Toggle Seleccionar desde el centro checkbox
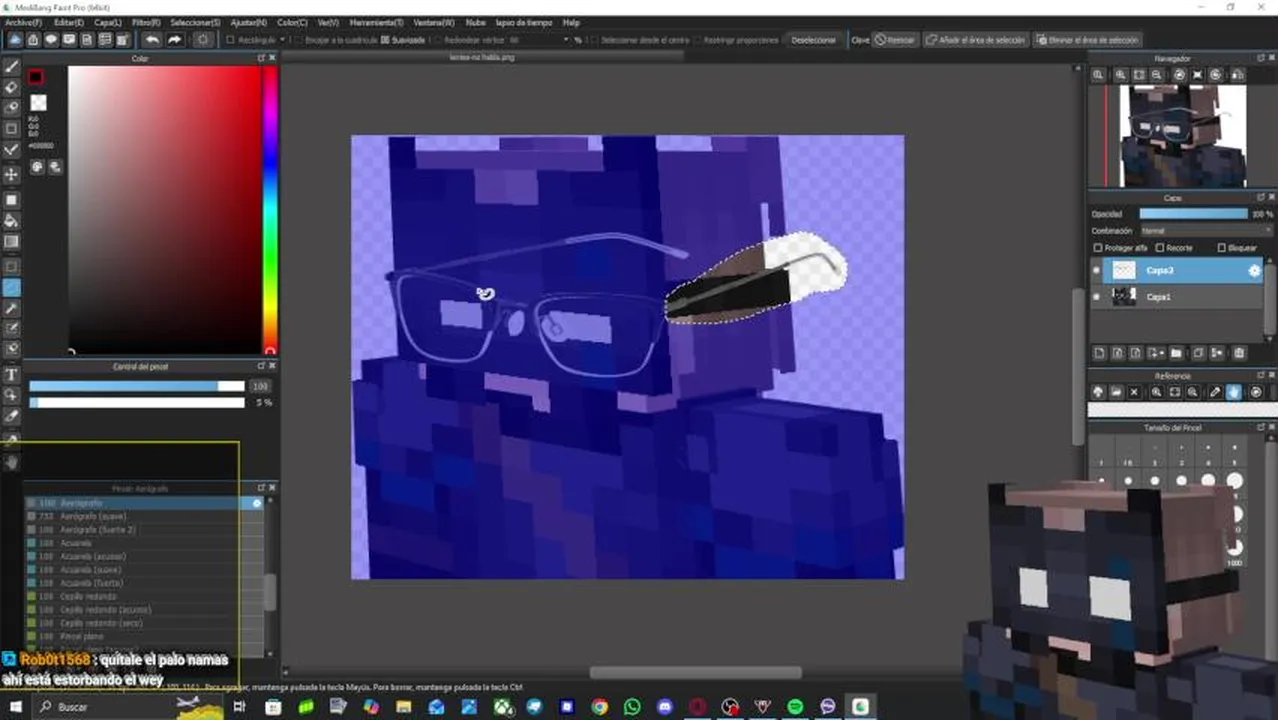 click(x=593, y=40)
